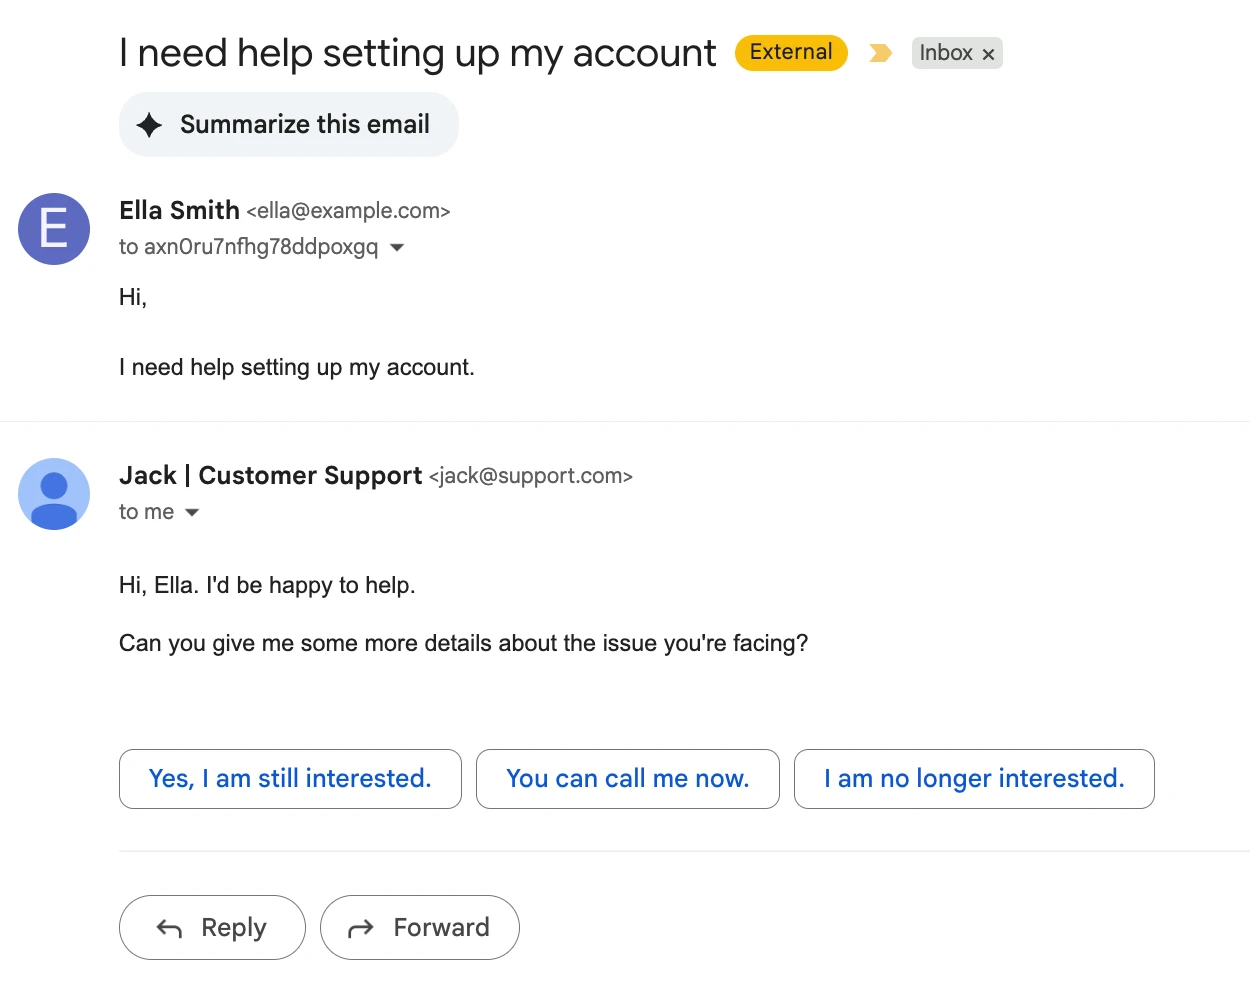
Task: Pick "I am no longer interested." reply
Action: [974, 779]
